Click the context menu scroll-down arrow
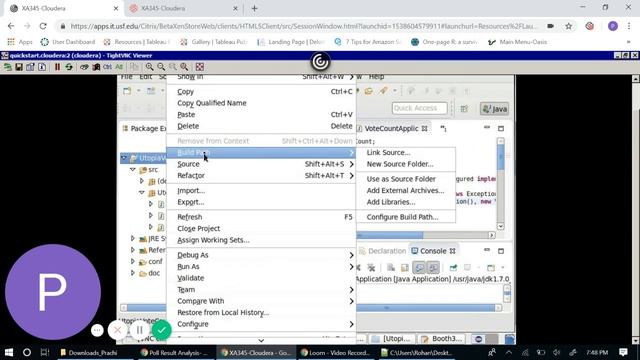 click(x=261, y=340)
